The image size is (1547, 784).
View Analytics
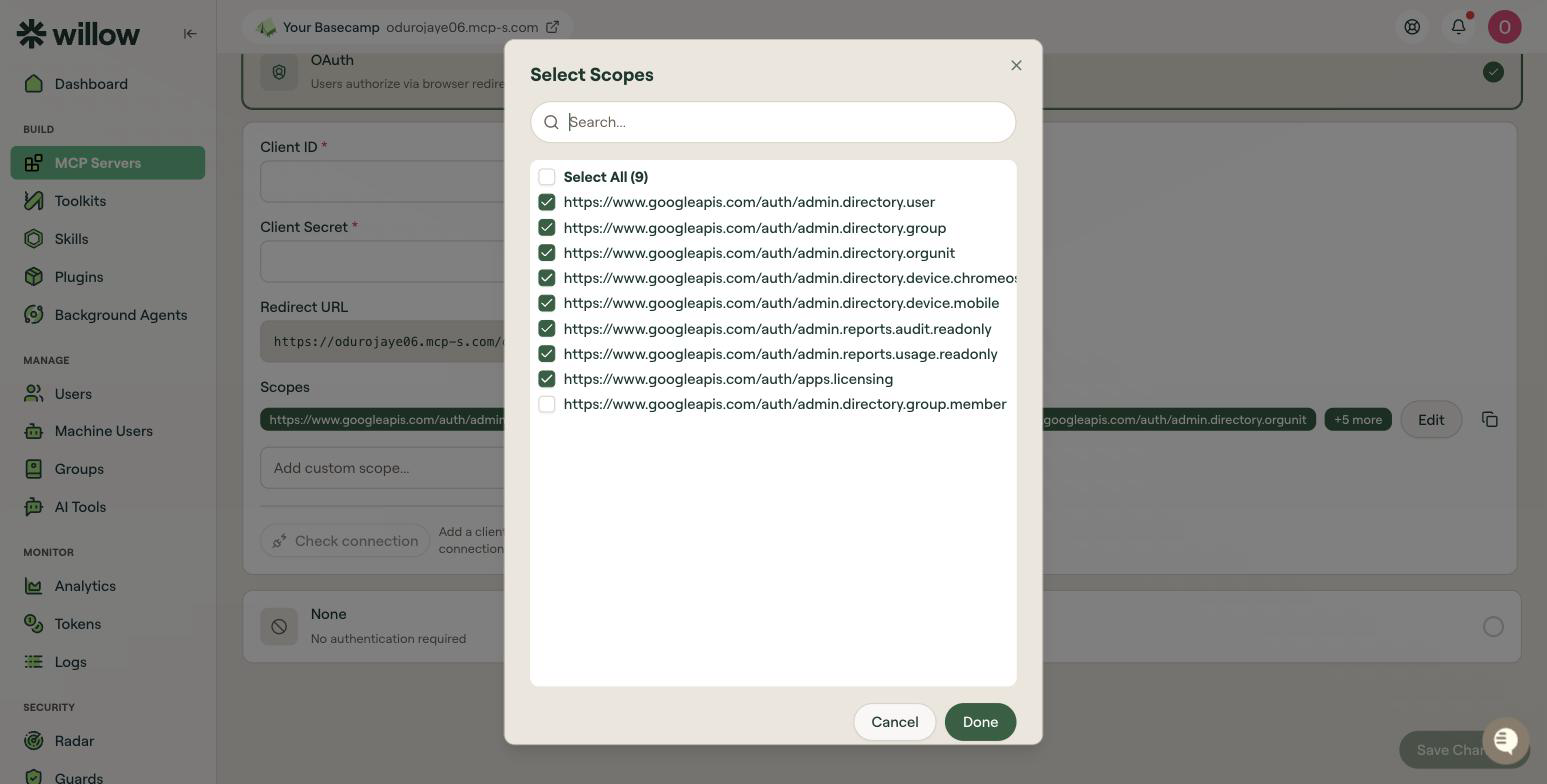(108, 586)
